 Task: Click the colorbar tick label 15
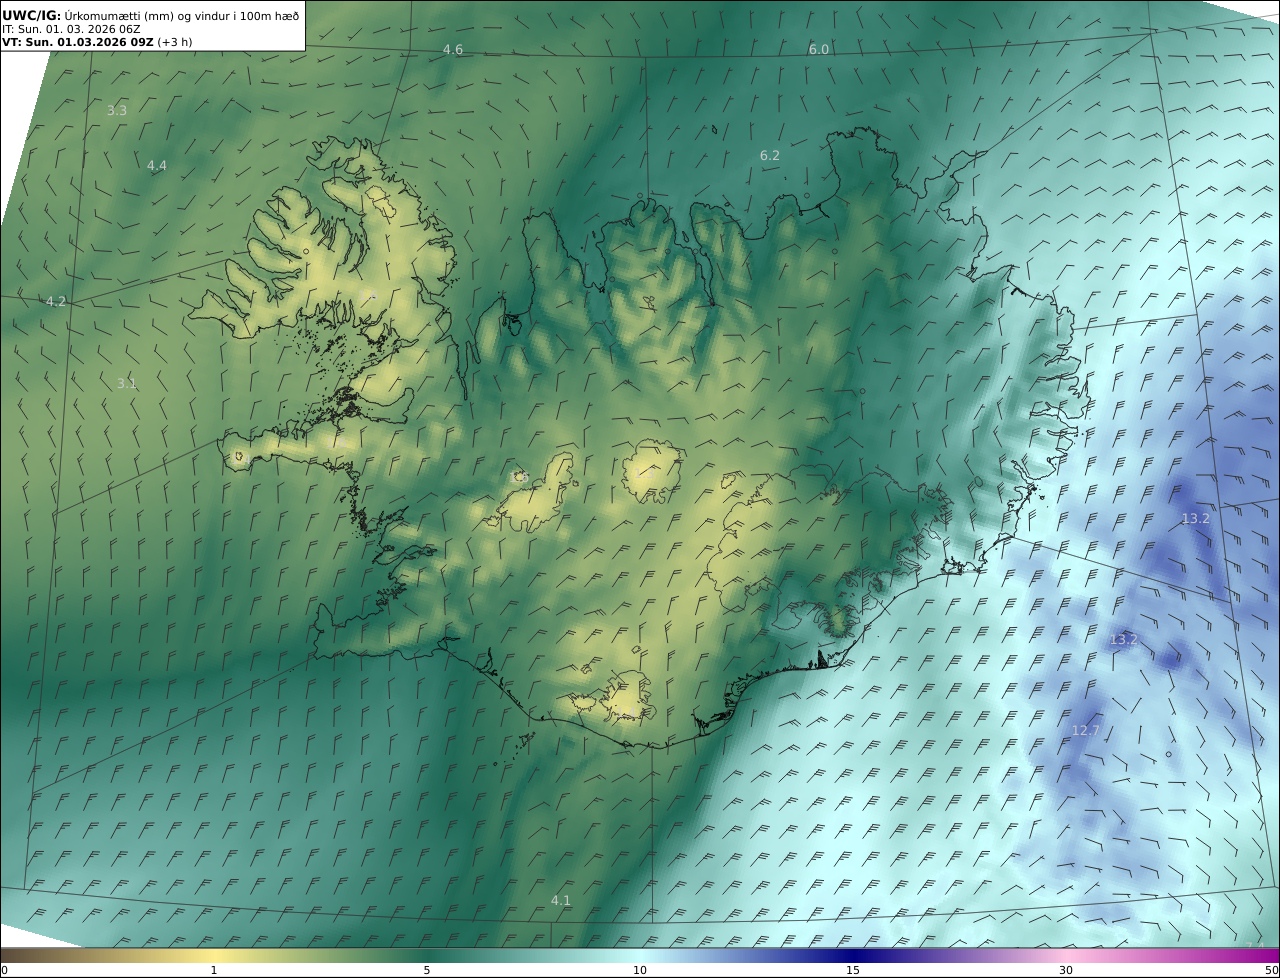(853, 970)
